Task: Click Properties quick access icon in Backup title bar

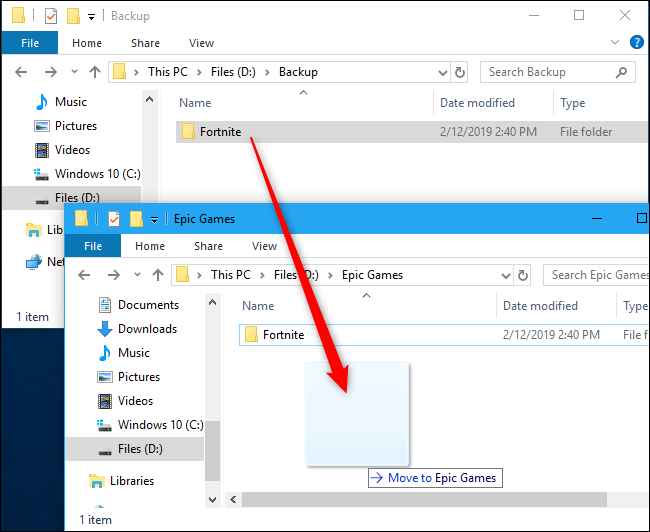Action: click(x=51, y=16)
